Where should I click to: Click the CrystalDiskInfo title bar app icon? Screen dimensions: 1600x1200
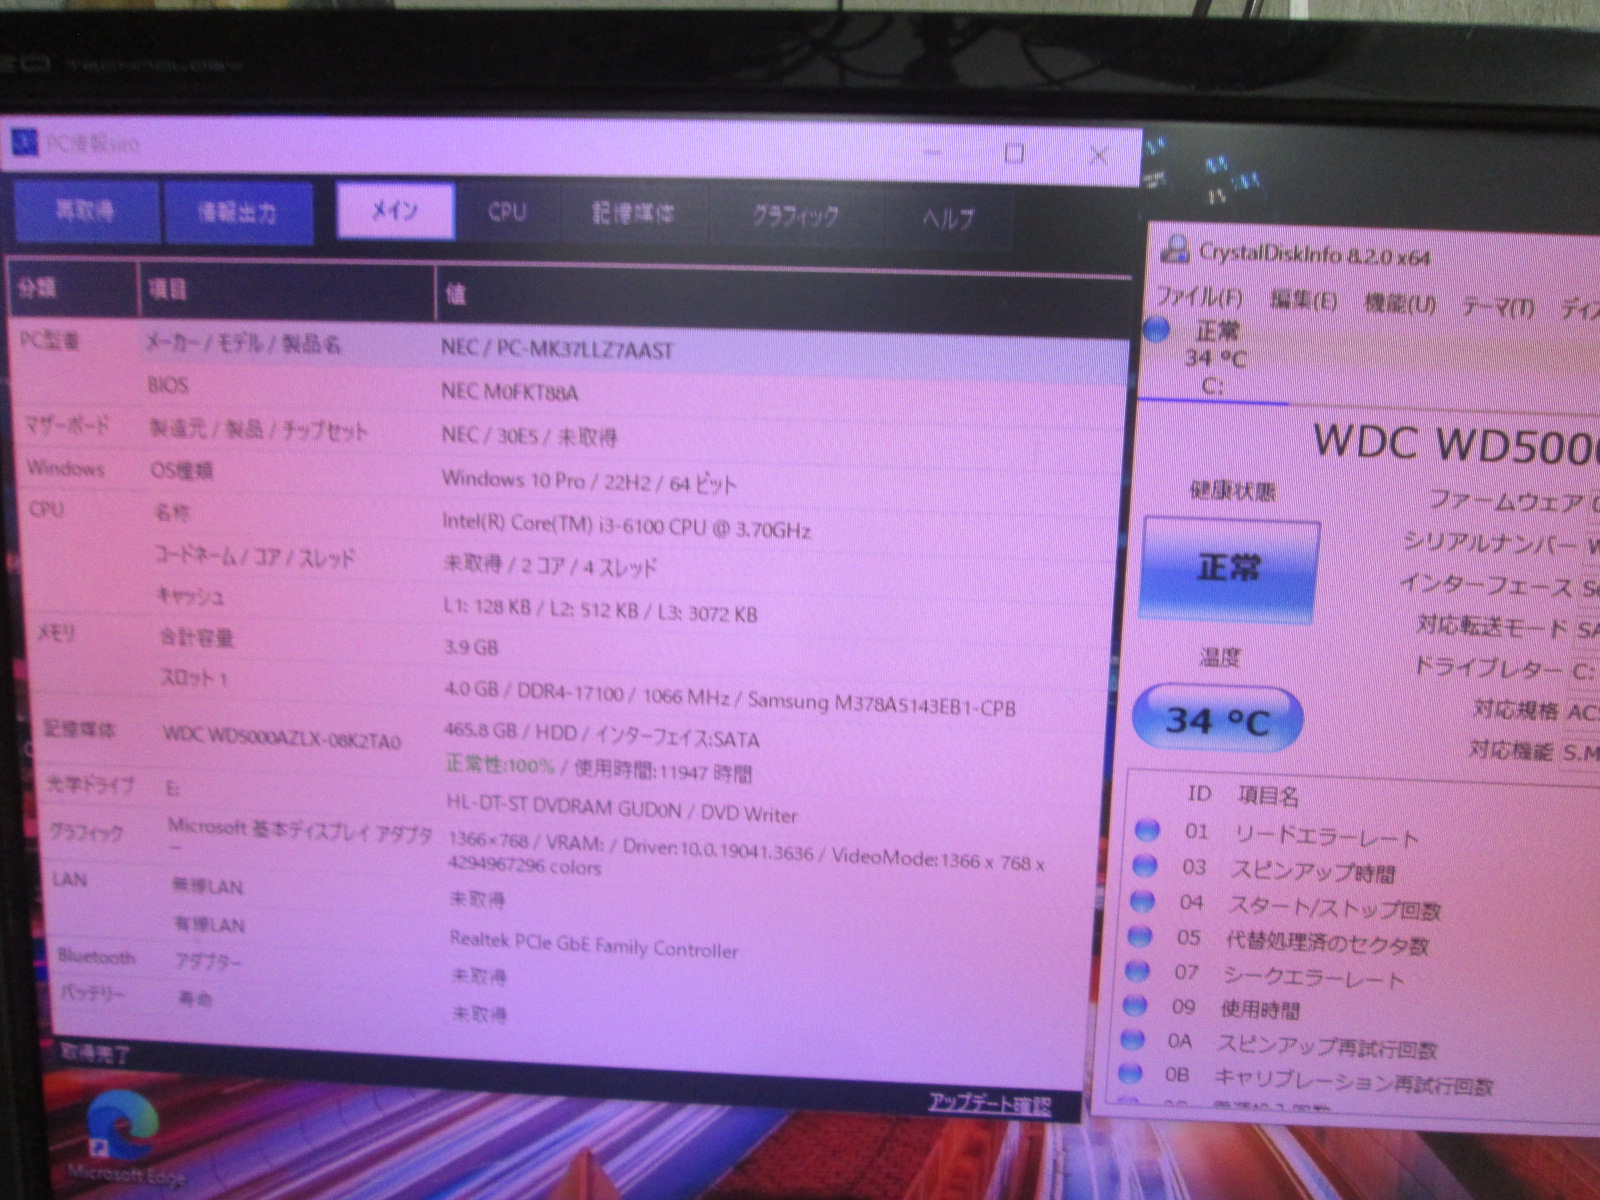pyautogui.click(x=1176, y=250)
